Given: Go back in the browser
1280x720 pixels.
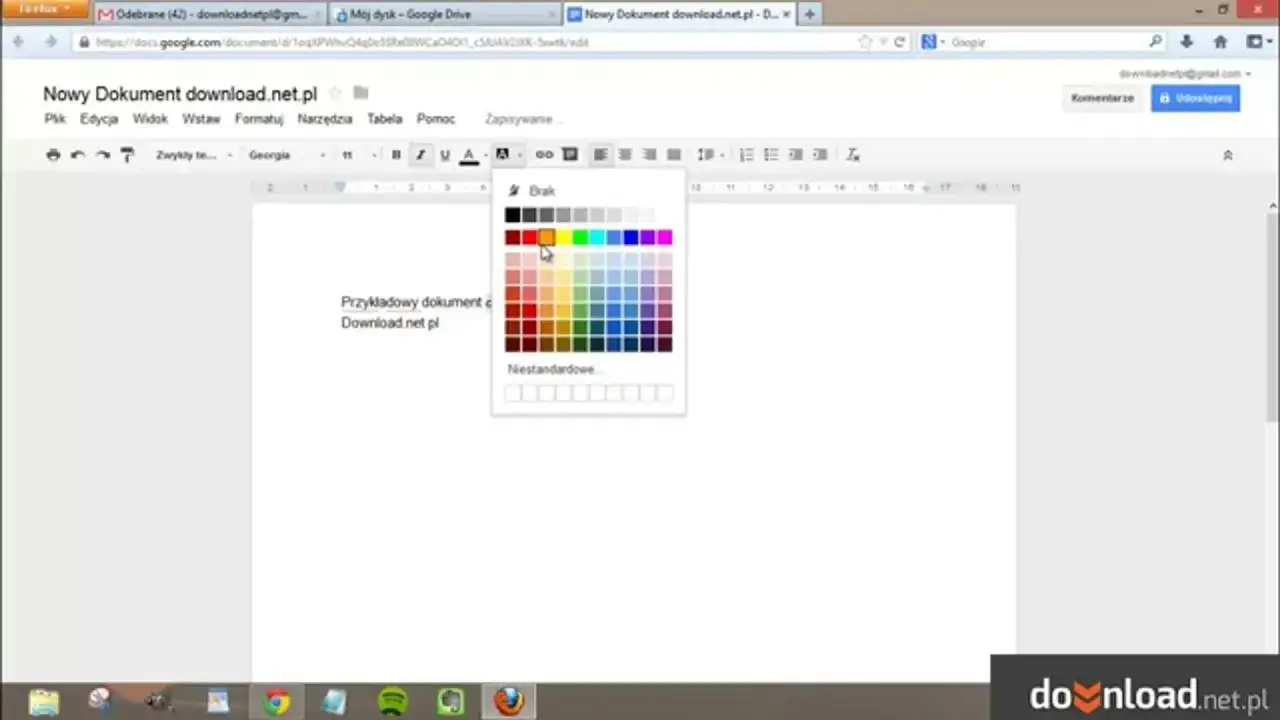Looking at the screenshot, I should [x=18, y=42].
